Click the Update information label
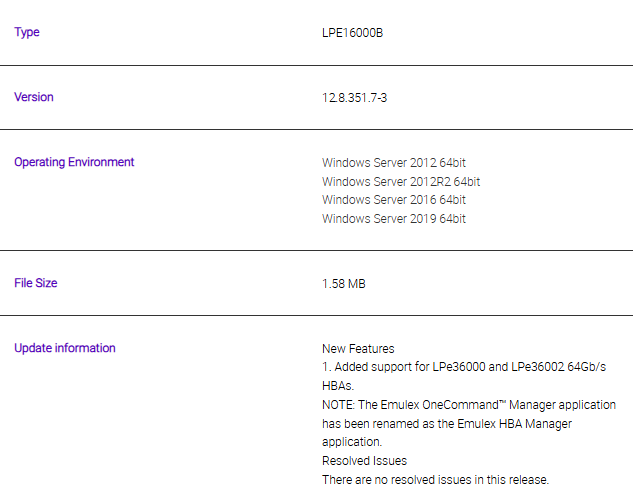 tap(65, 348)
